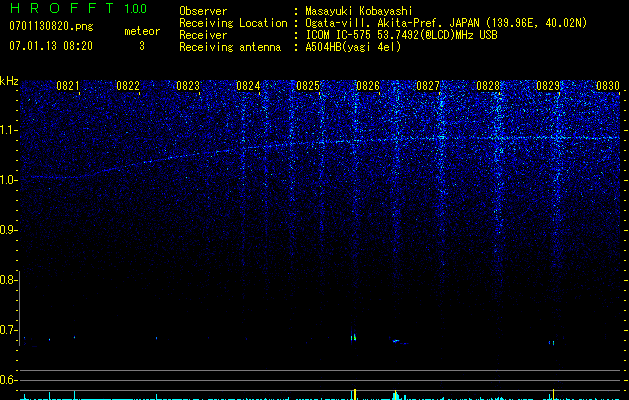Click the yellow marker on bottom strip
629x400 pixels.
point(355,394)
